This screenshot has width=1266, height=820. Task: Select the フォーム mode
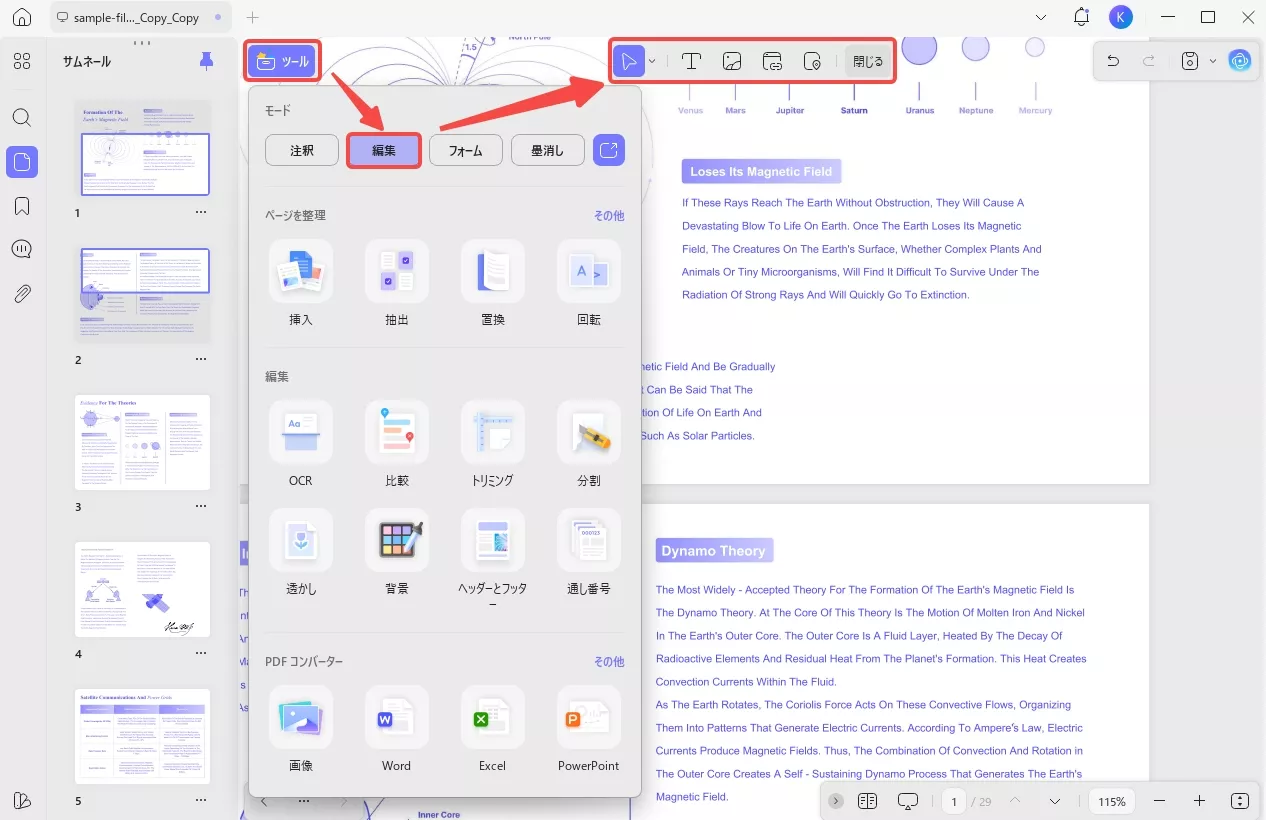[x=465, y=151]
